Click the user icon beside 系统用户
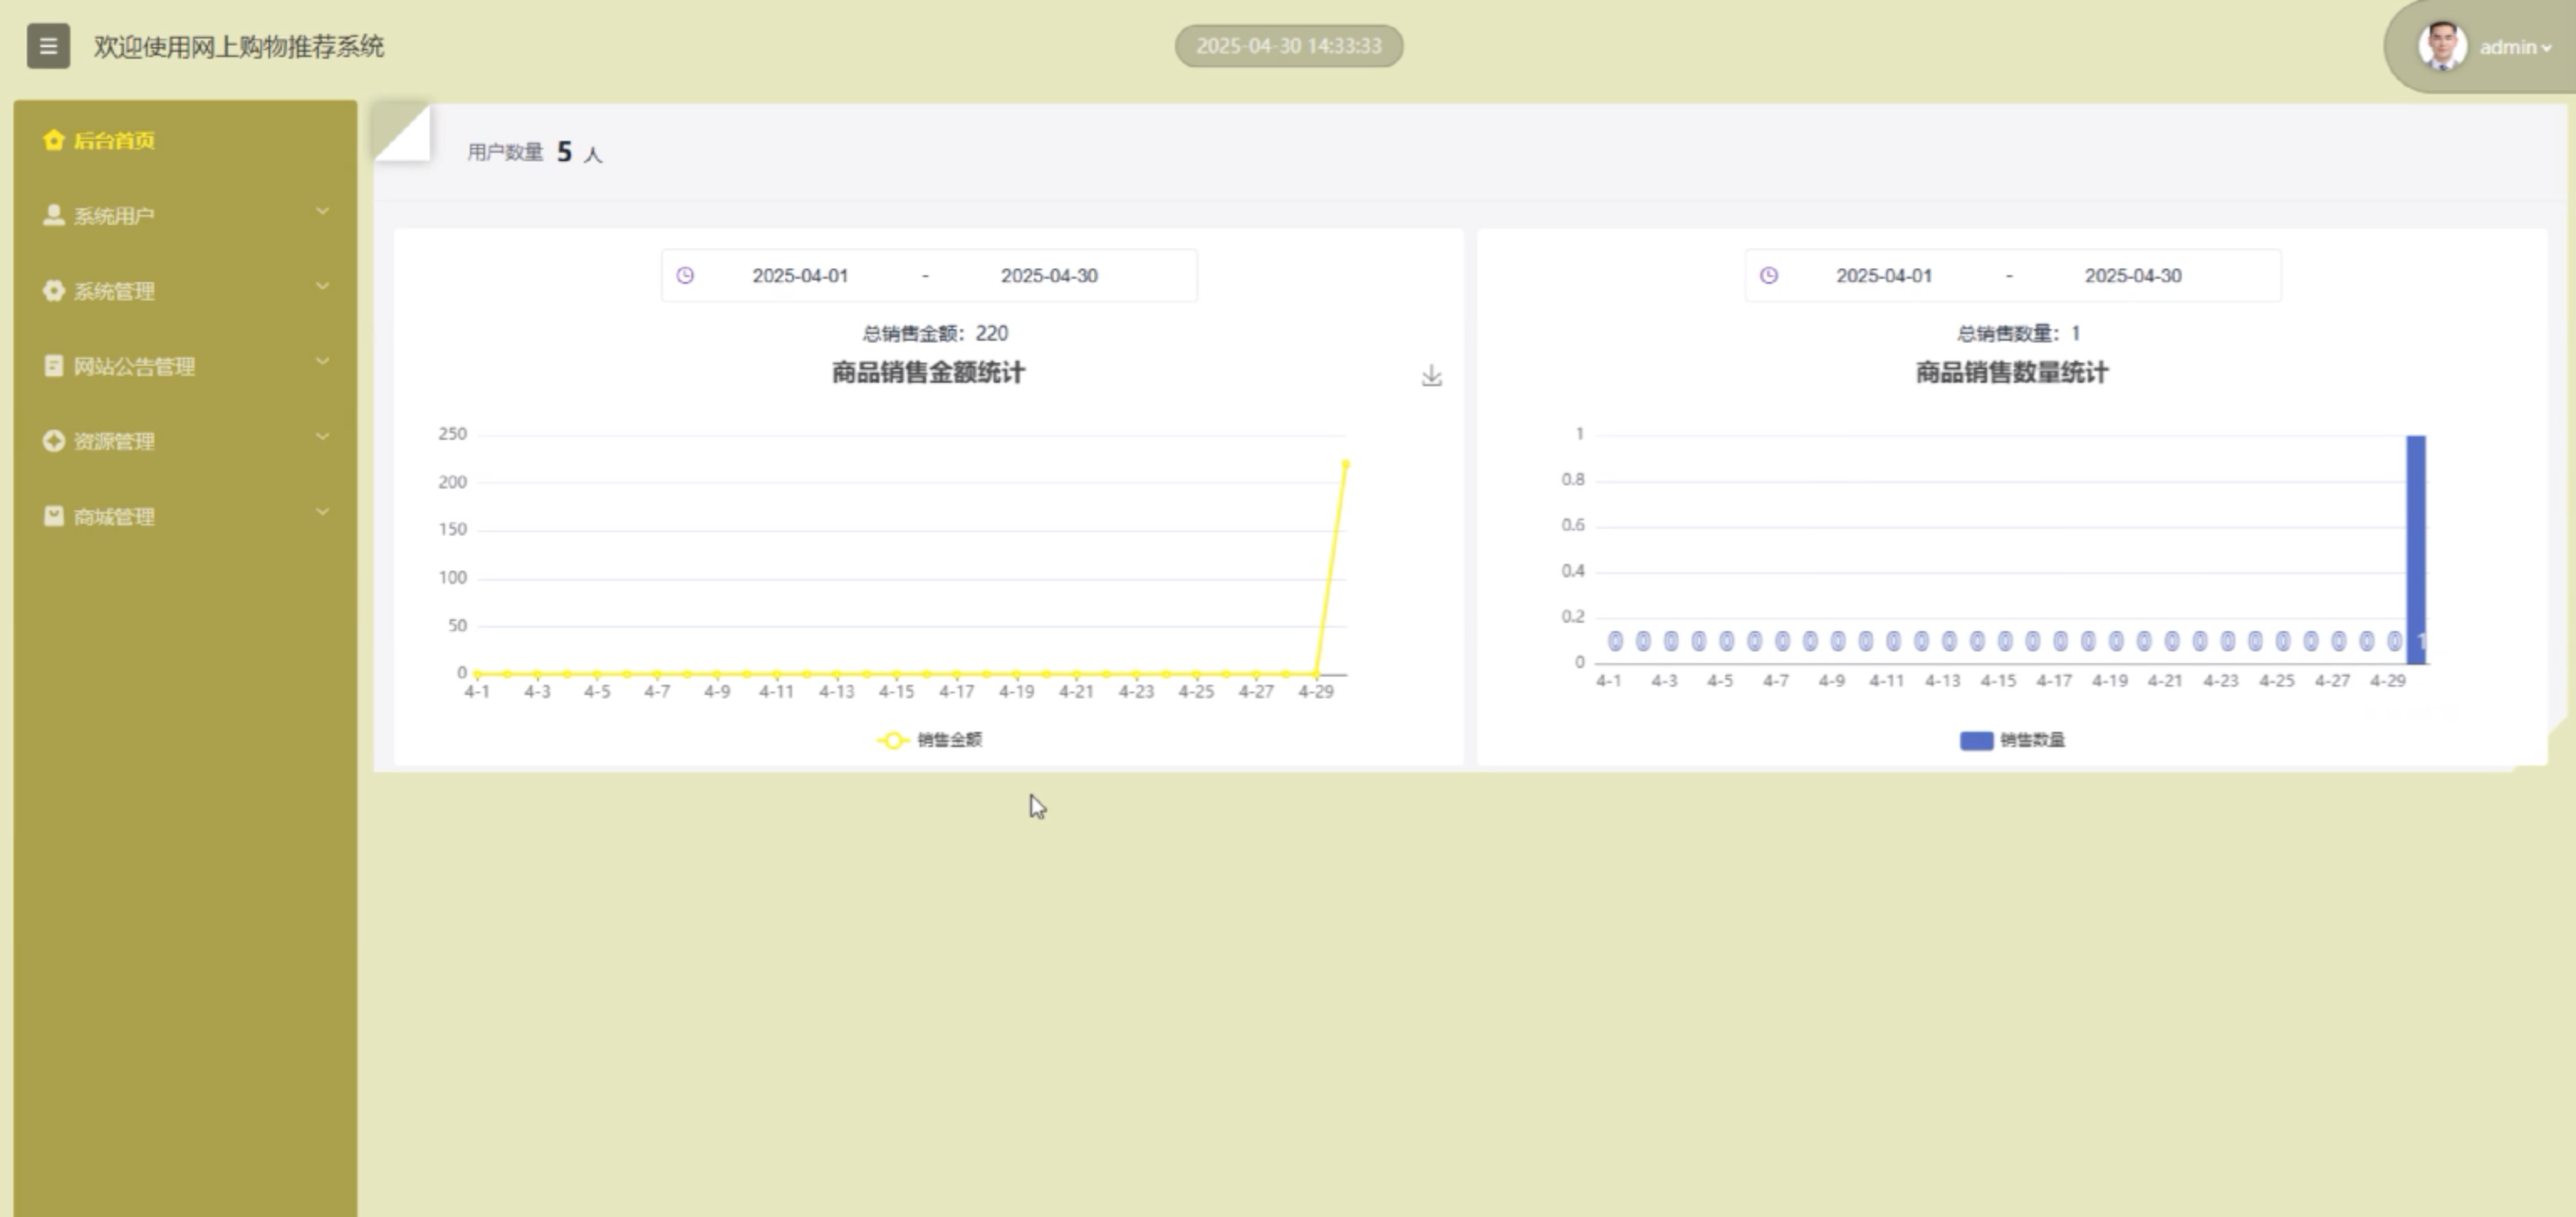 click(54, 215)
